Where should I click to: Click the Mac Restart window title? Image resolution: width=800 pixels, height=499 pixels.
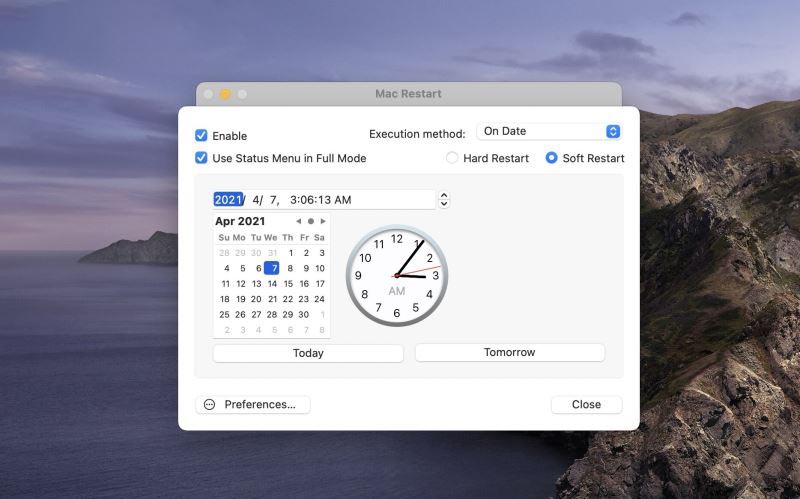[x=408, y=94]
